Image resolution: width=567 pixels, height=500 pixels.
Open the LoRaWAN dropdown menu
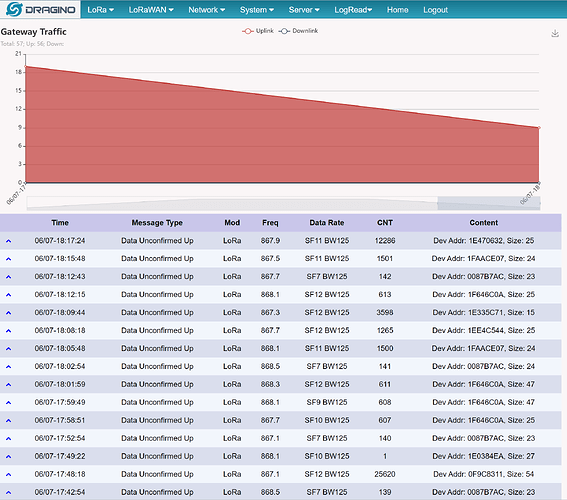click(x=151, y=10)
